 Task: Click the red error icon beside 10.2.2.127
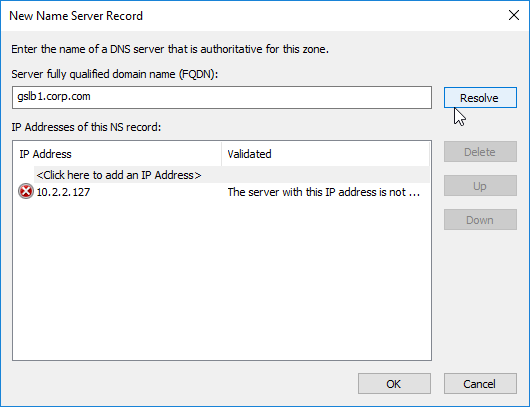tap(26, 191)
